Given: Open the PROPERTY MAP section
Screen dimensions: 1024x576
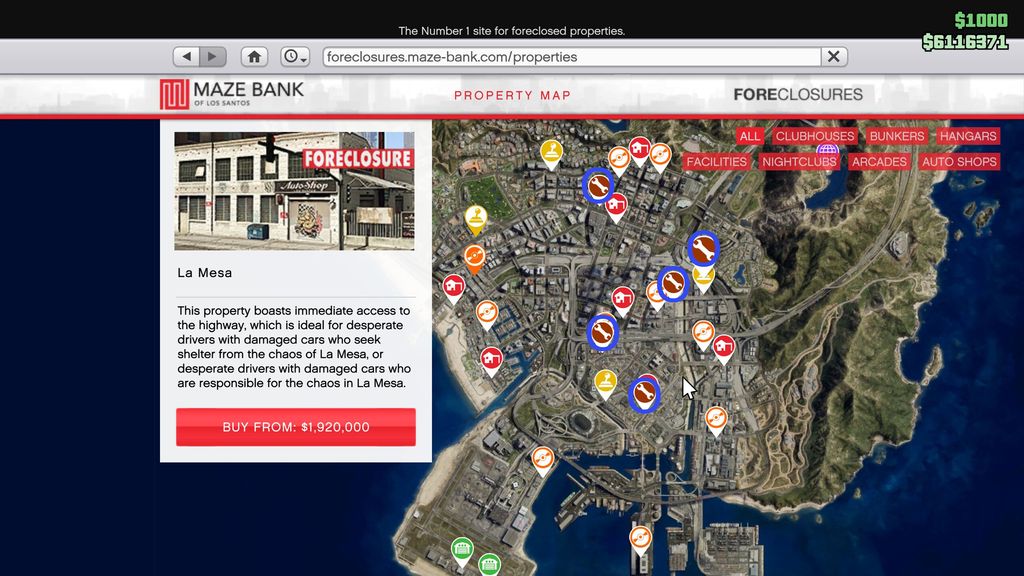Looking at the screenshot, I should [x=513, y=95].
